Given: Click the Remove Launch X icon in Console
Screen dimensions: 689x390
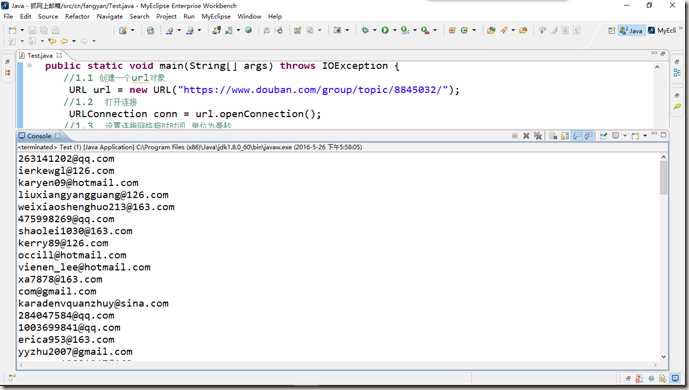Looking at the screenshot, I should 526,136.
